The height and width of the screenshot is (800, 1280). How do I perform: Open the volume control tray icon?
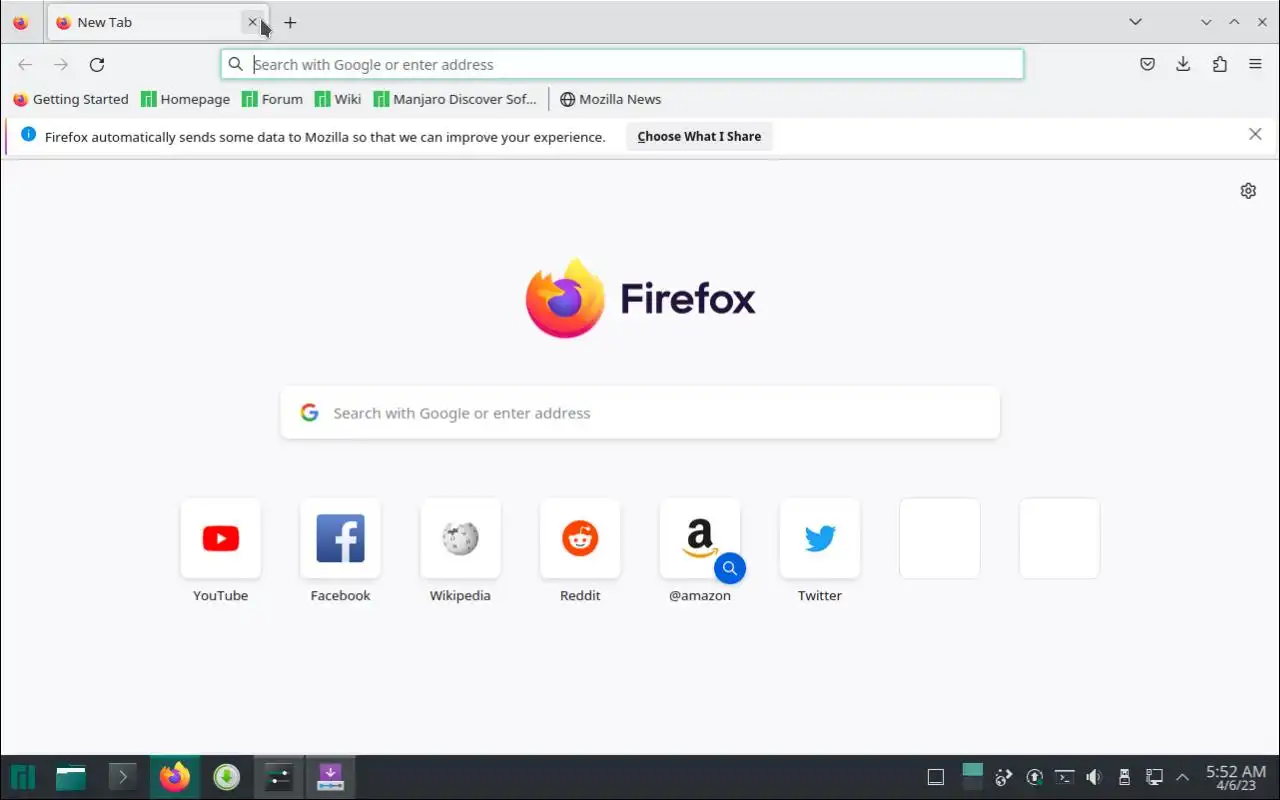[1094, 777]
